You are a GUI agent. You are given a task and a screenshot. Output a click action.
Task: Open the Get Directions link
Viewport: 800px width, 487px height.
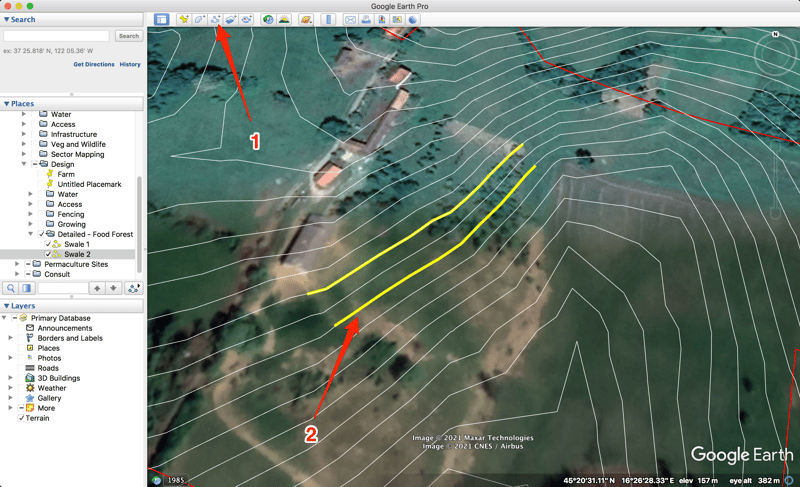(x=94, y=64)
